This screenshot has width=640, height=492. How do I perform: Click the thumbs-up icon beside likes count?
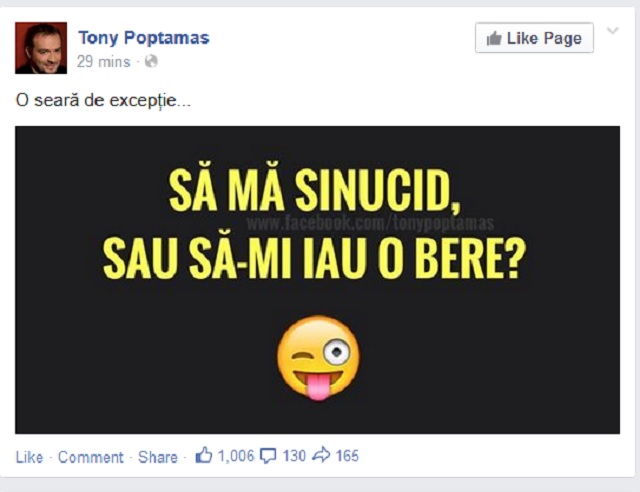tap(204, 456)
